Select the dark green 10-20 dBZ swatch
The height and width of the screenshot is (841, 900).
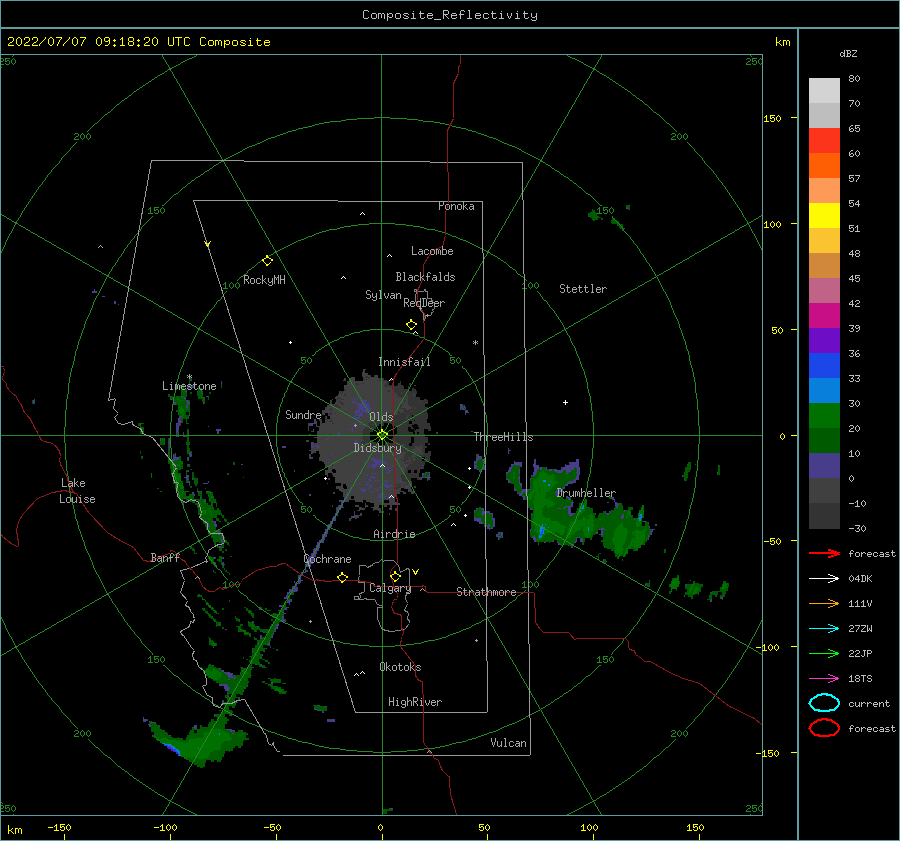[x=824, y=440]
